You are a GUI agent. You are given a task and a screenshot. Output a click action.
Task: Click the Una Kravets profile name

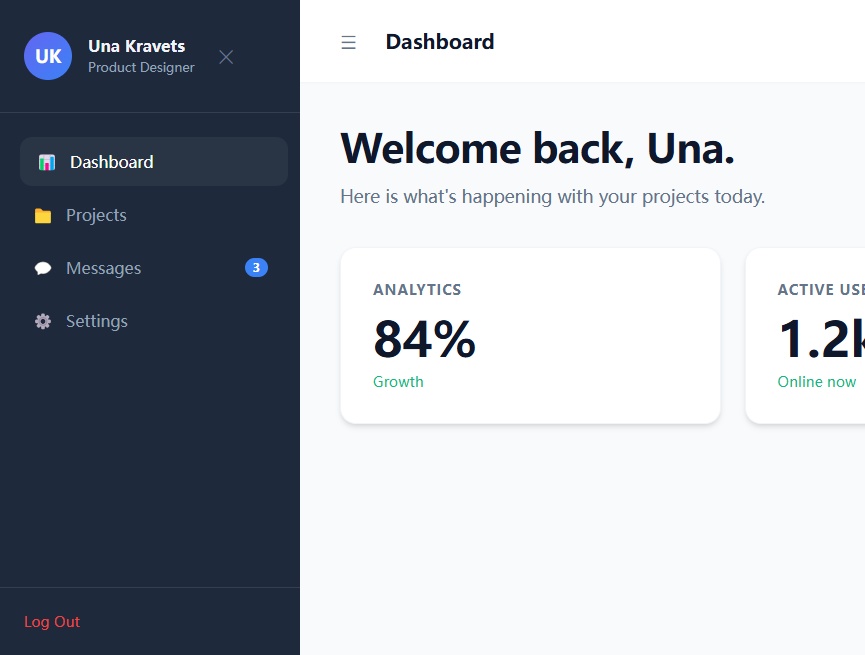[x=136, y=46]
